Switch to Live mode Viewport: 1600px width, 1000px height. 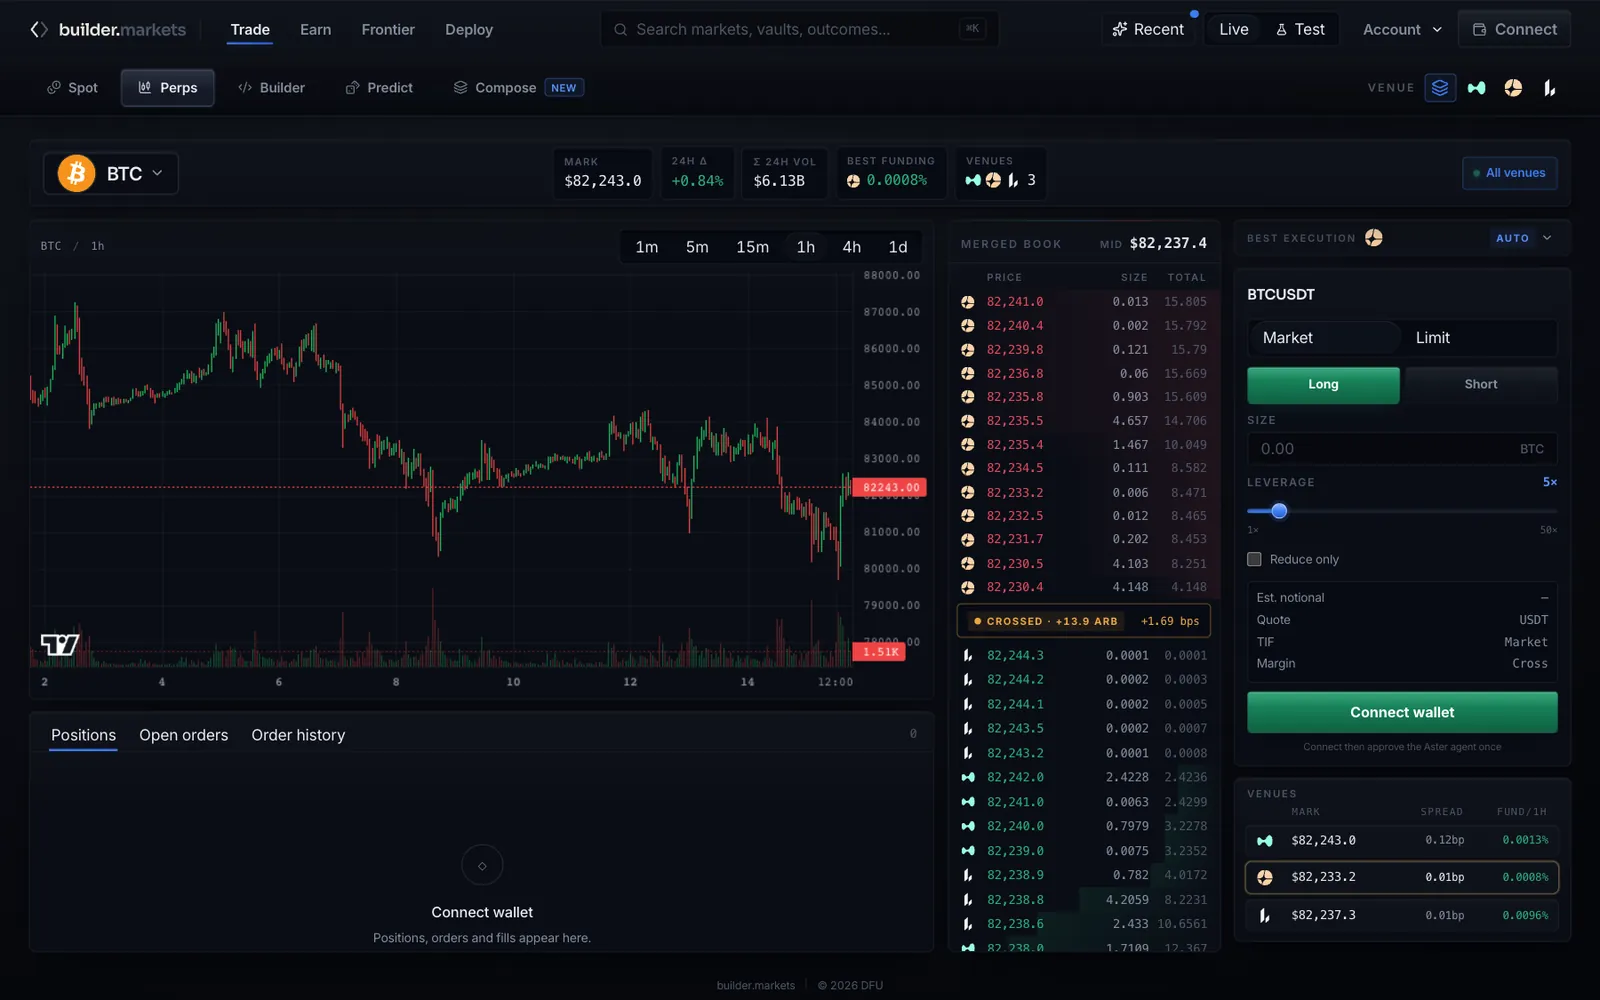coord(1234,30)
